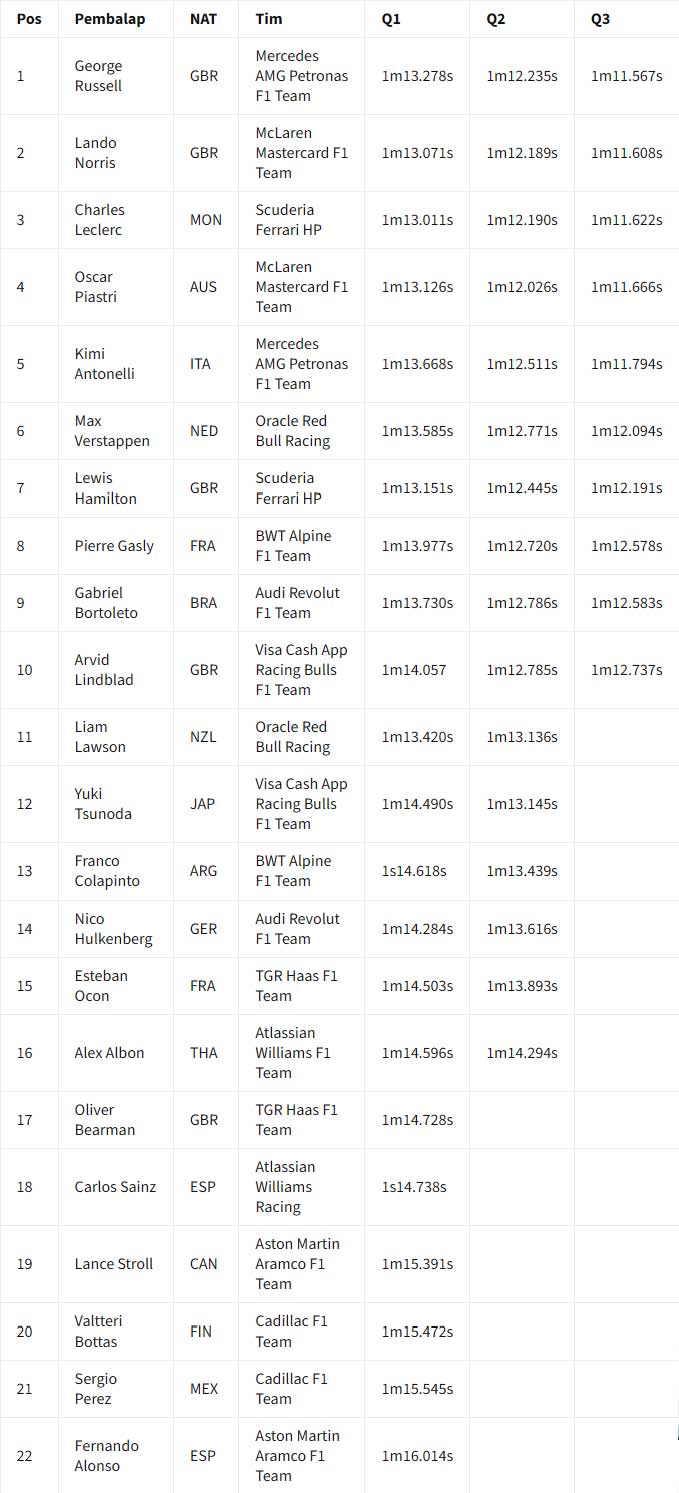679x1493 pixels.
Task: Click the Q3 column header
Action: 600,19
